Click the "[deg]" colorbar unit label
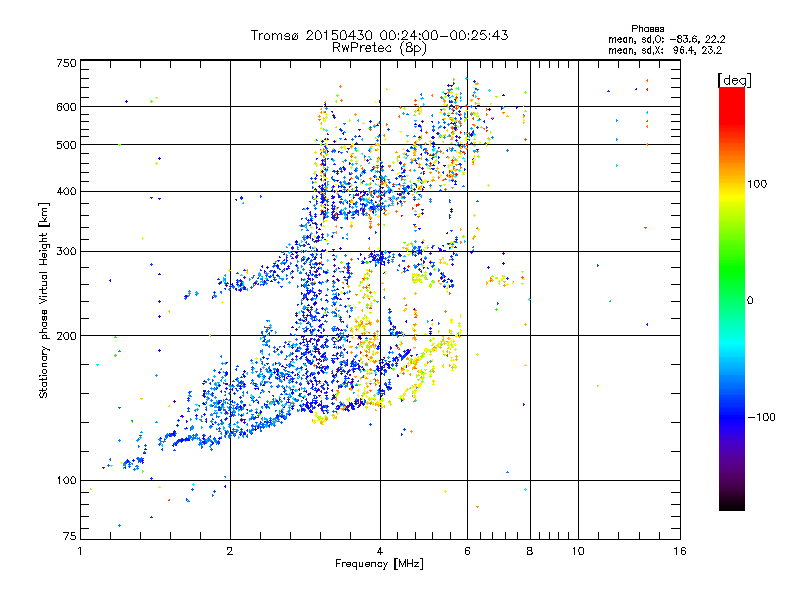The width and height of the screenshot is (800, 600). 734,80
